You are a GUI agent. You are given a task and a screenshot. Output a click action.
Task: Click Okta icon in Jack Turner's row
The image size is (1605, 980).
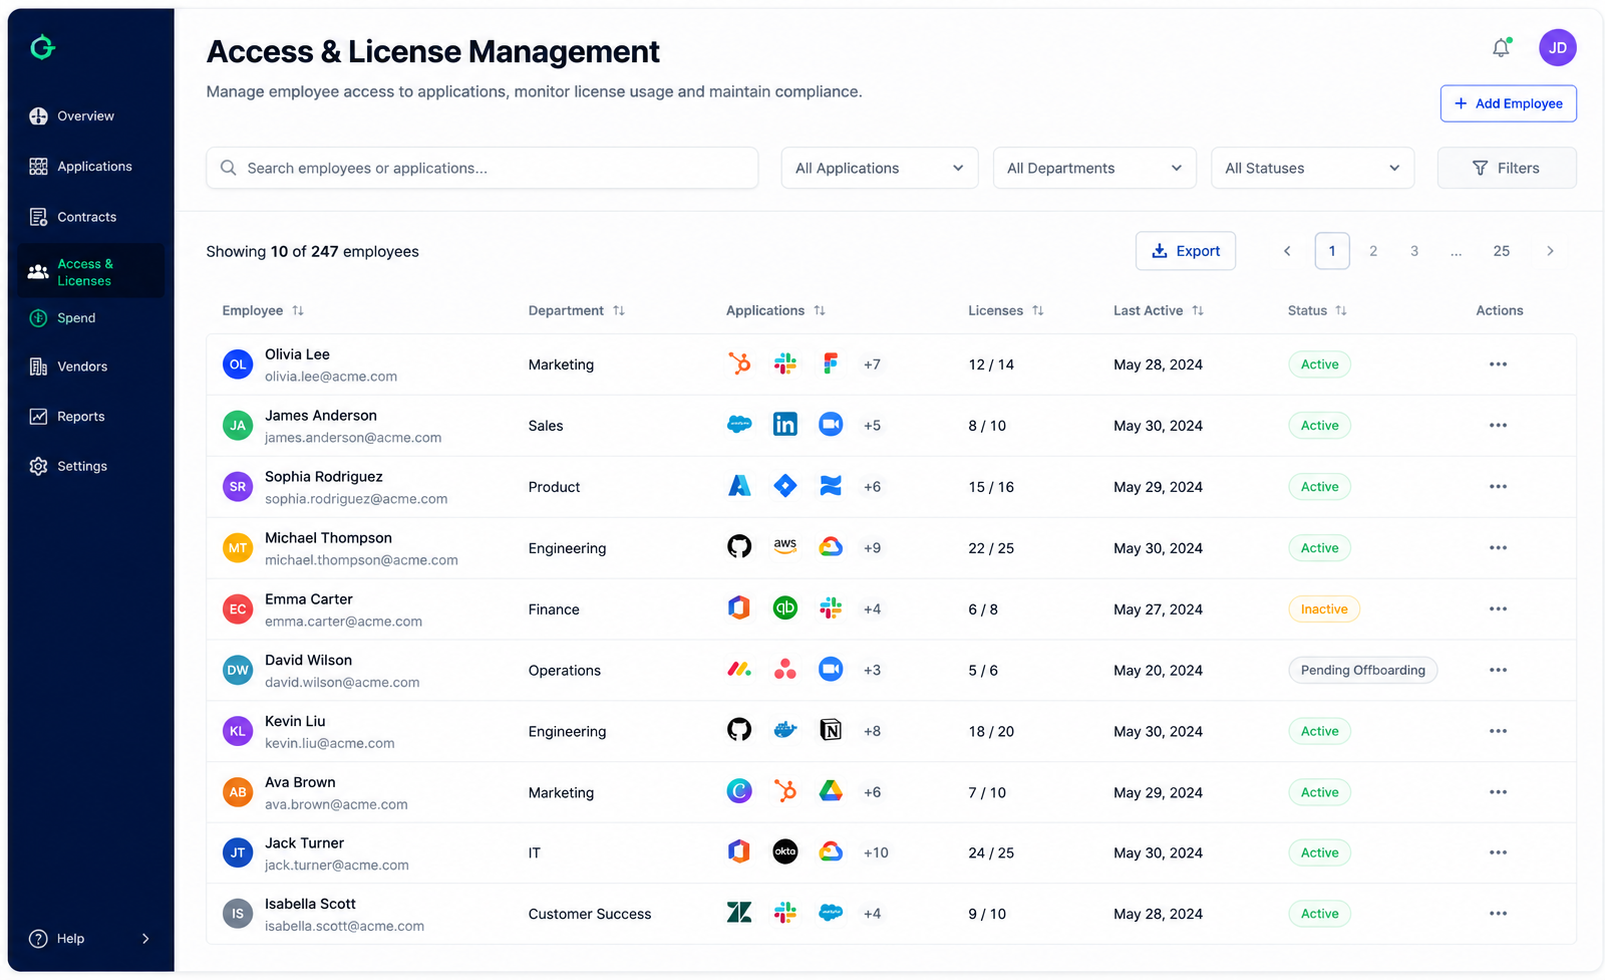(785, 852)
